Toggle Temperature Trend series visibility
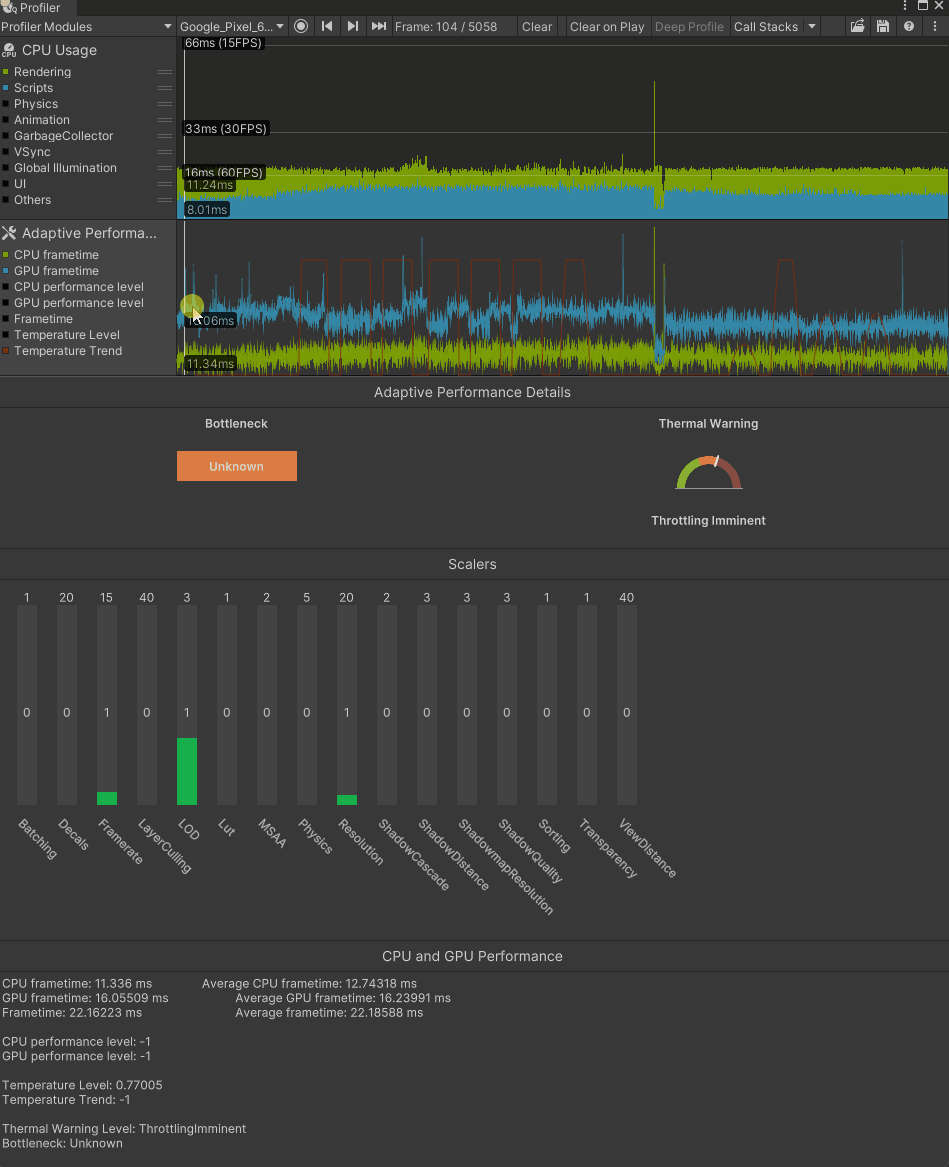This screenshot has height=1167, width=949. pyautogui.click(x=67, y=351)
